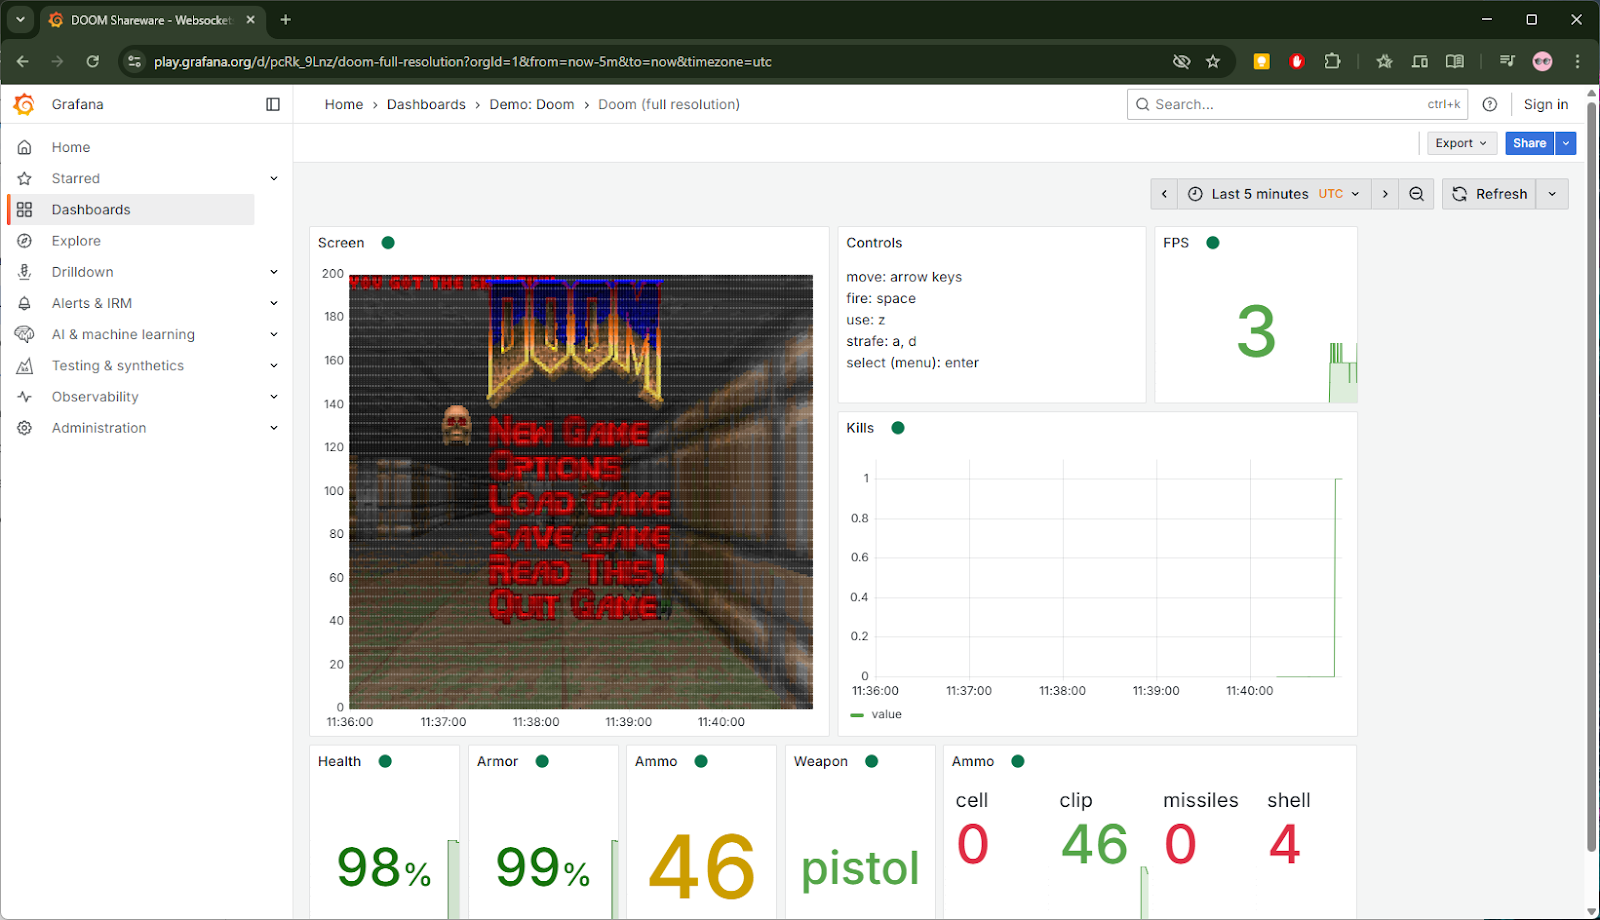The image size is (1600, 920).
Task: Click the dock menu sidebar icon
Action: 273,104
